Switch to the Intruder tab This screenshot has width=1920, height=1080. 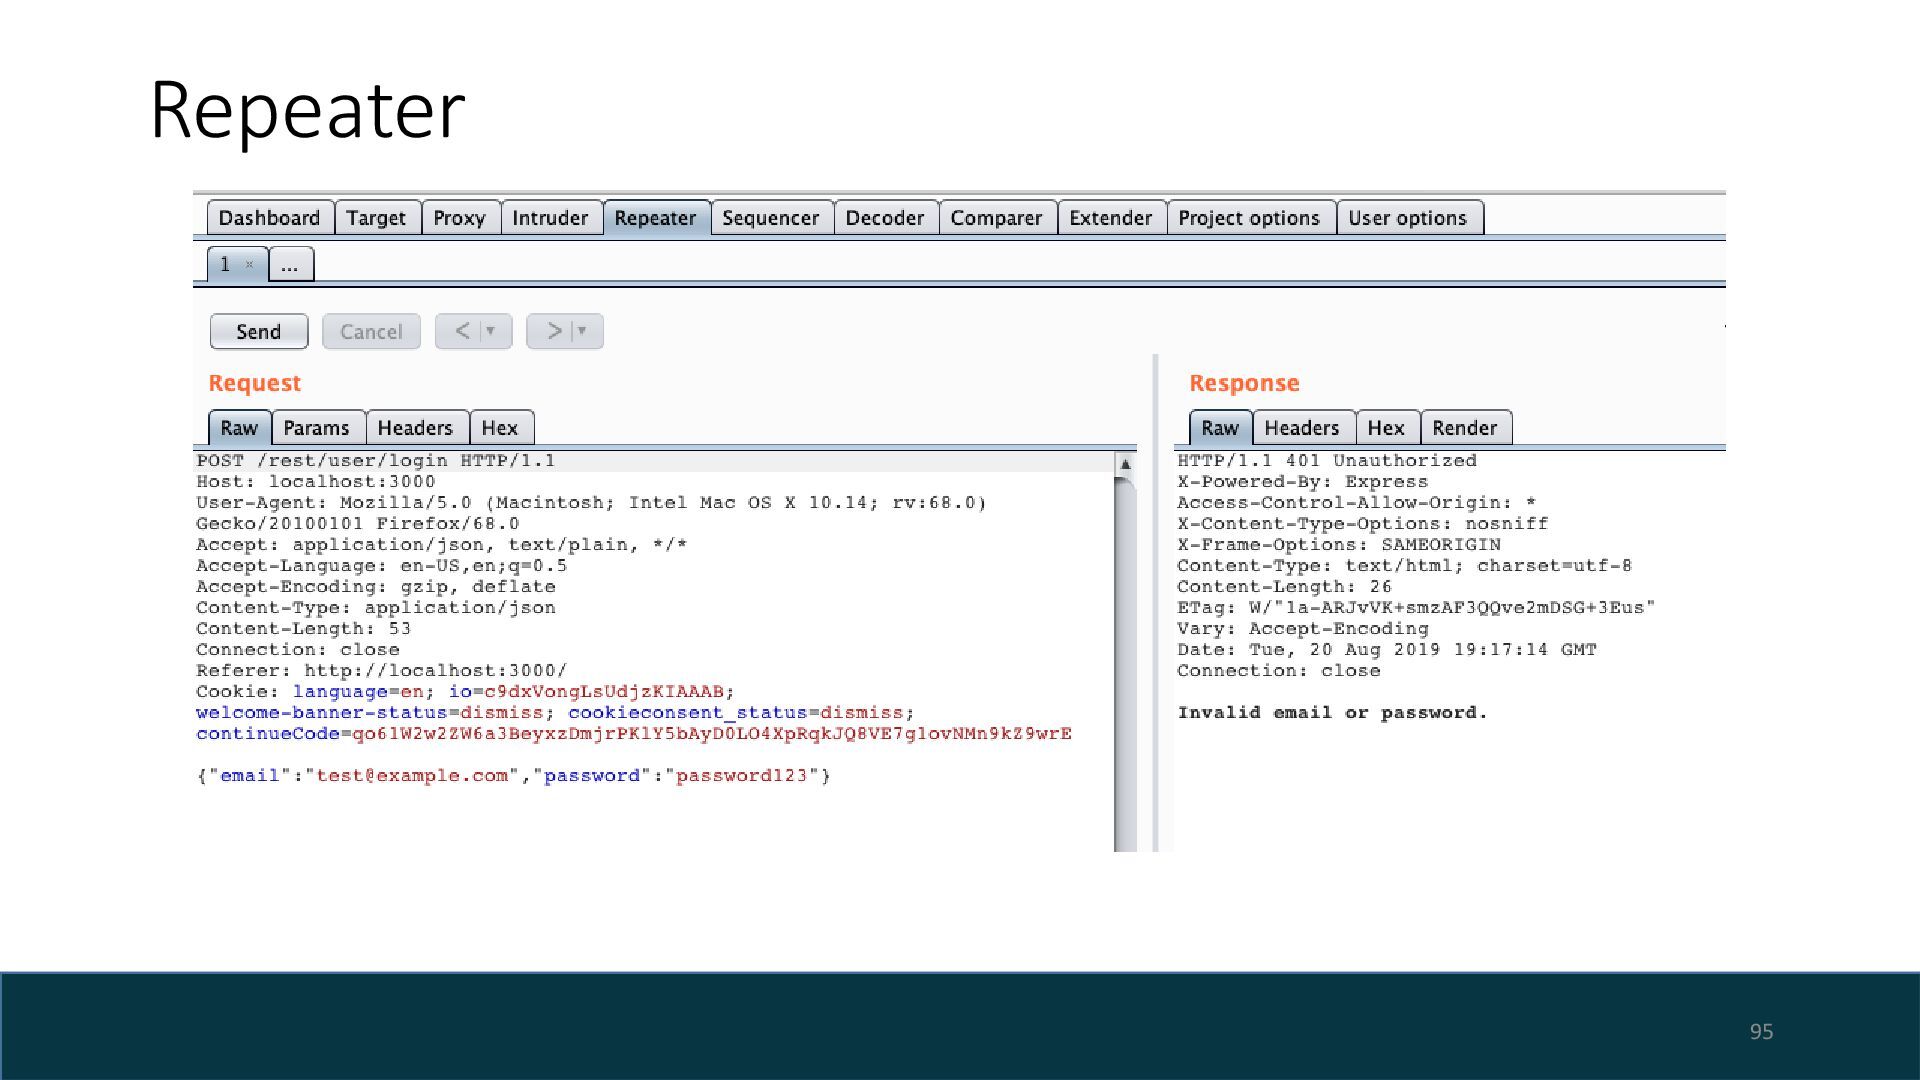(550, 218)
